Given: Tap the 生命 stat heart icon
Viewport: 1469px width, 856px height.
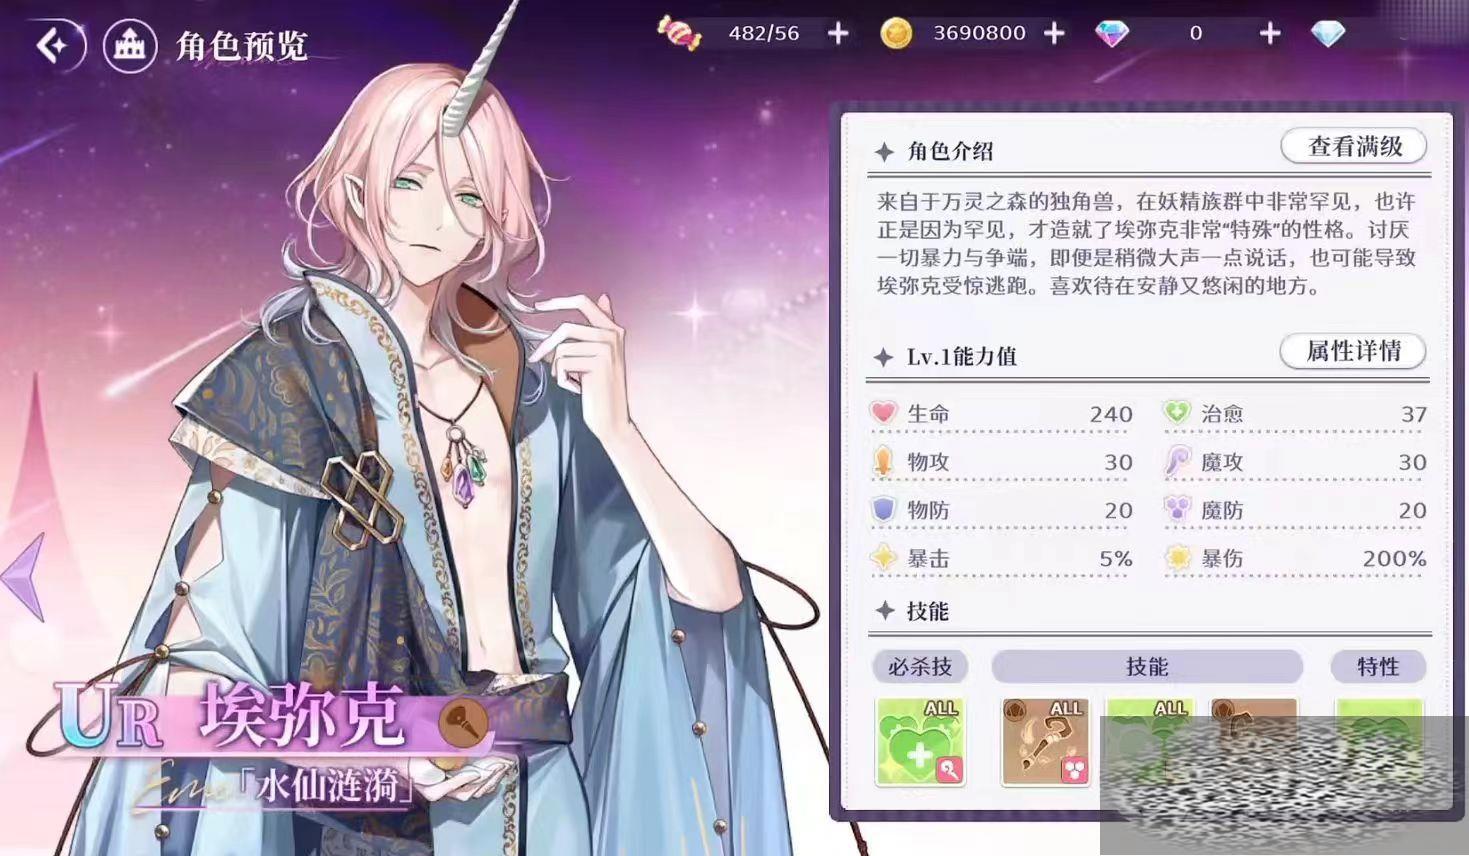Looking at the screenshot, I should (884, 412).
